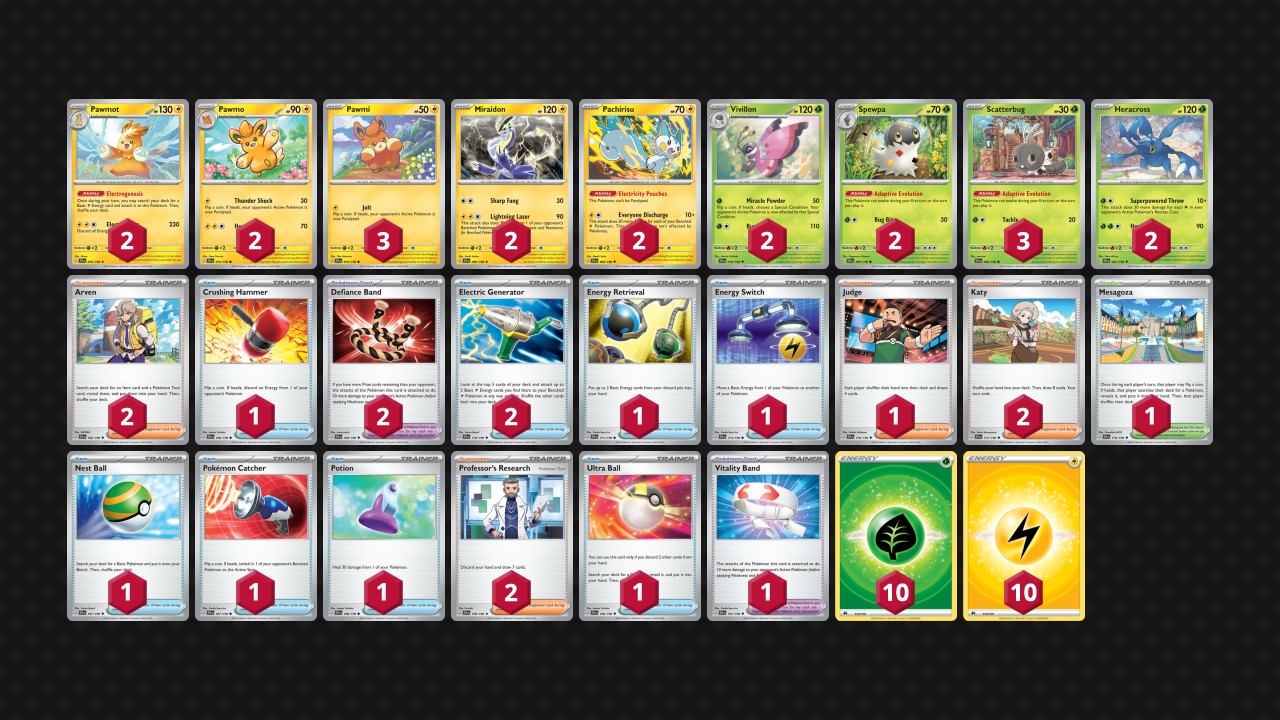1280x720 pixels.
Task: Select the Ultra Ball card
Action: point(640,536)
